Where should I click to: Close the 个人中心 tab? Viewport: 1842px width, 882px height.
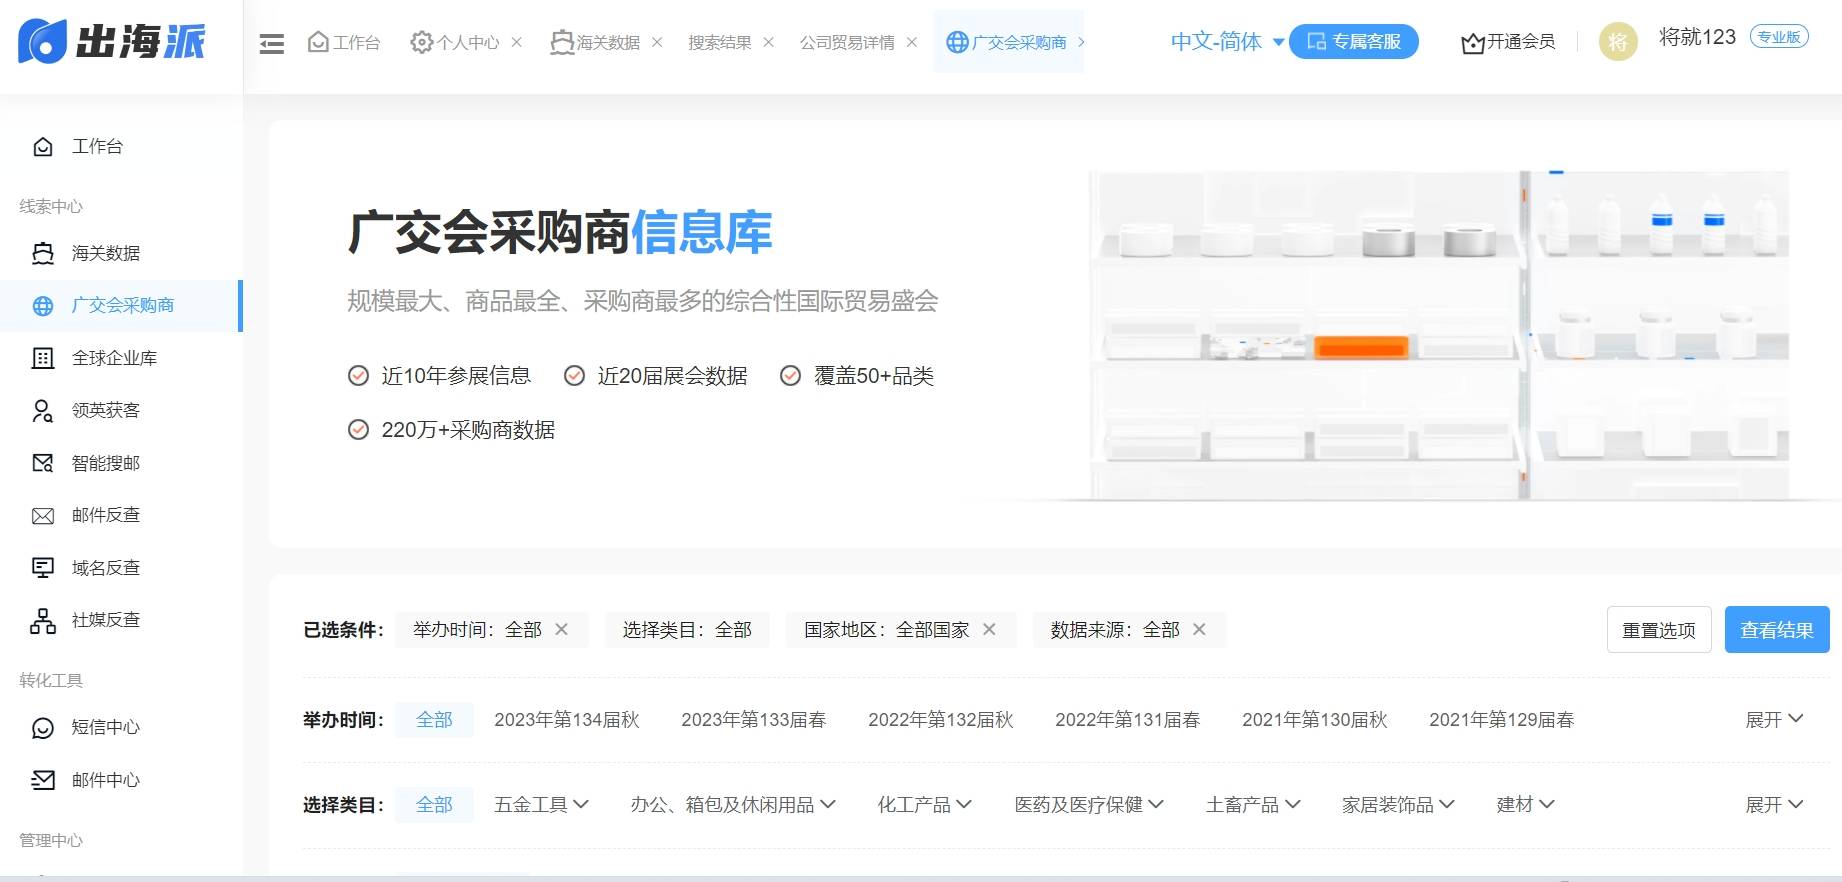[x=517, y=42]
